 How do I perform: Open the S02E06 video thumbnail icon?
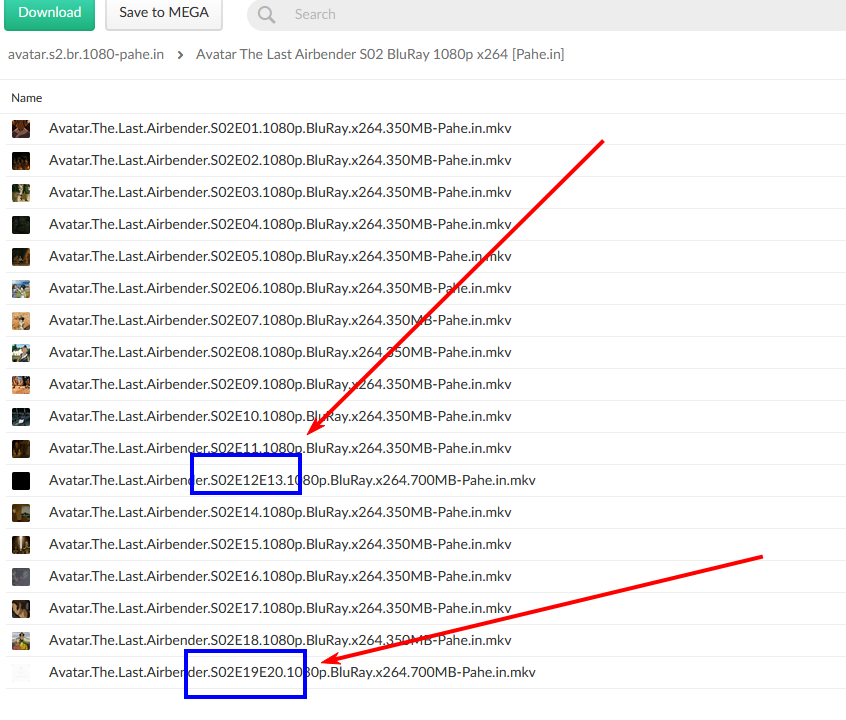click(x=21, y=289)
